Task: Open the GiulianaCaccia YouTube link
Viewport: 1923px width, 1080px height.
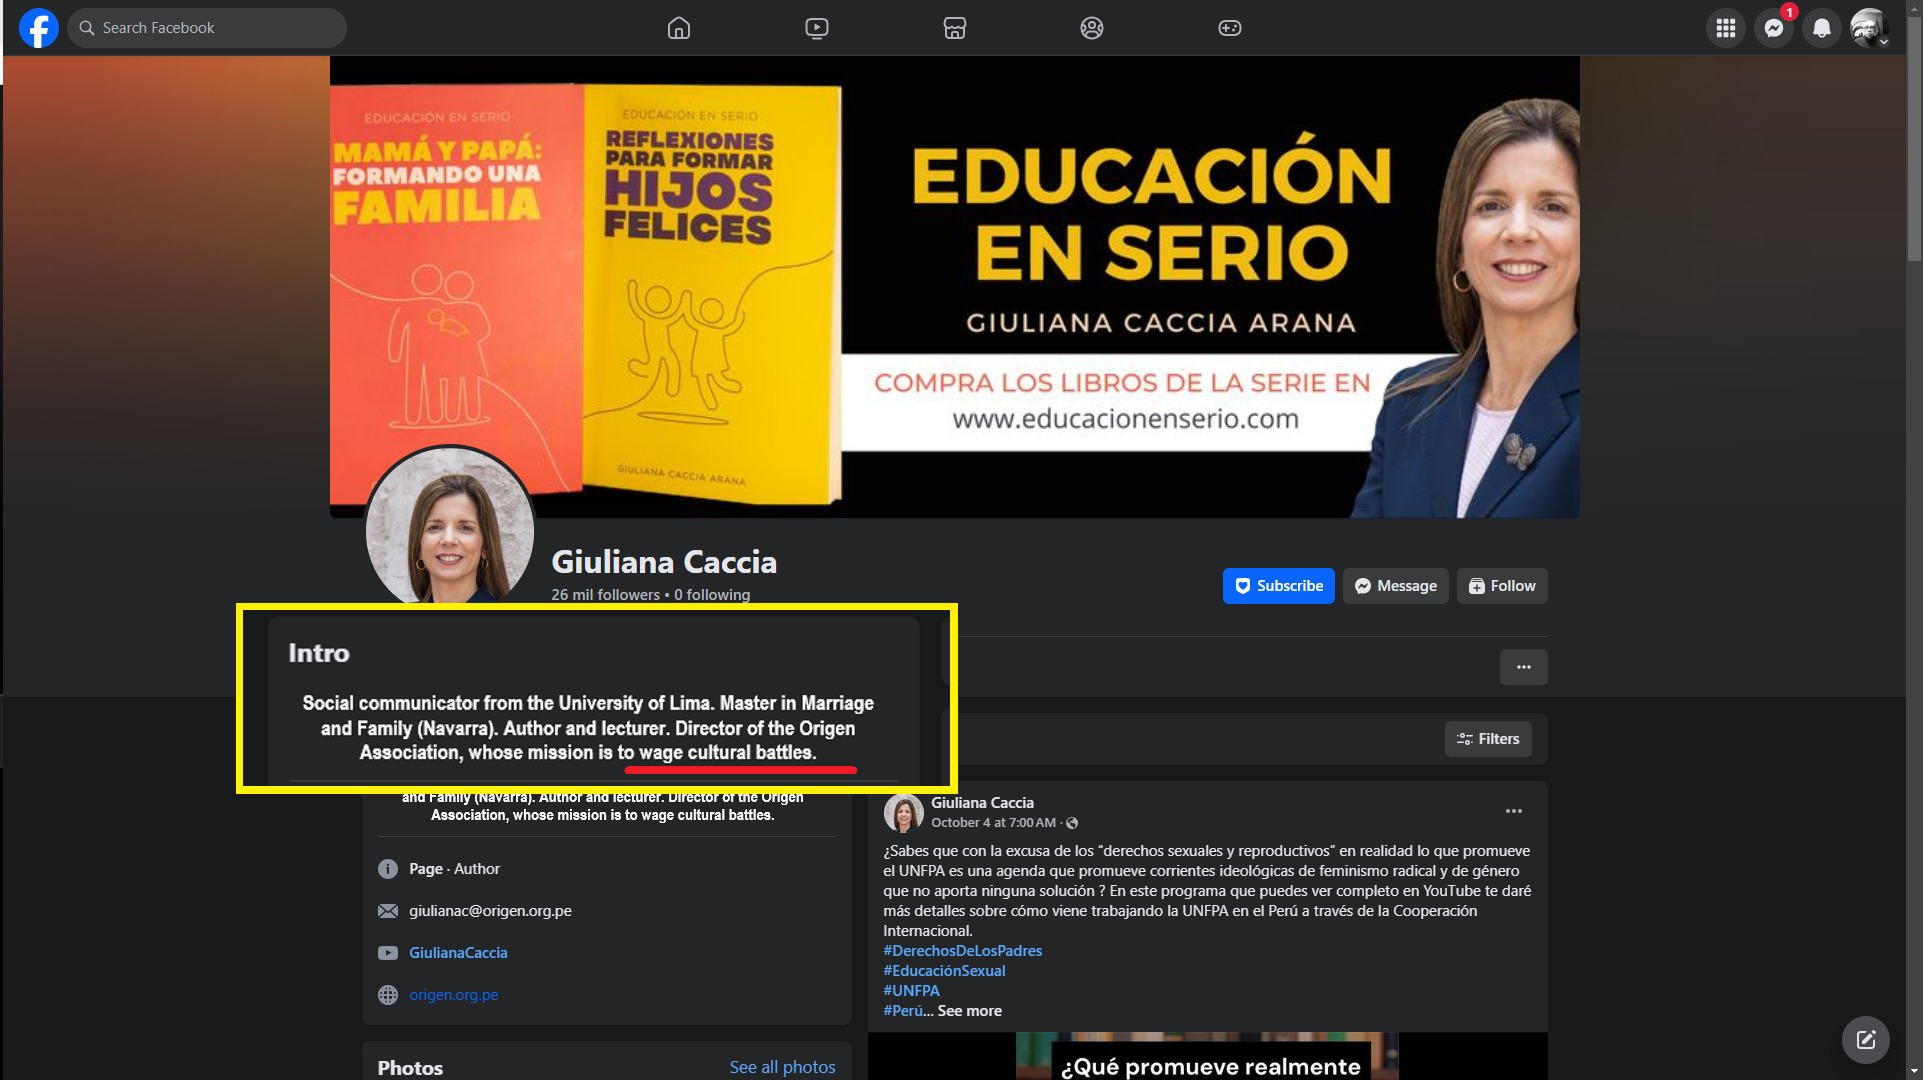Action: [x=458, y=953]
